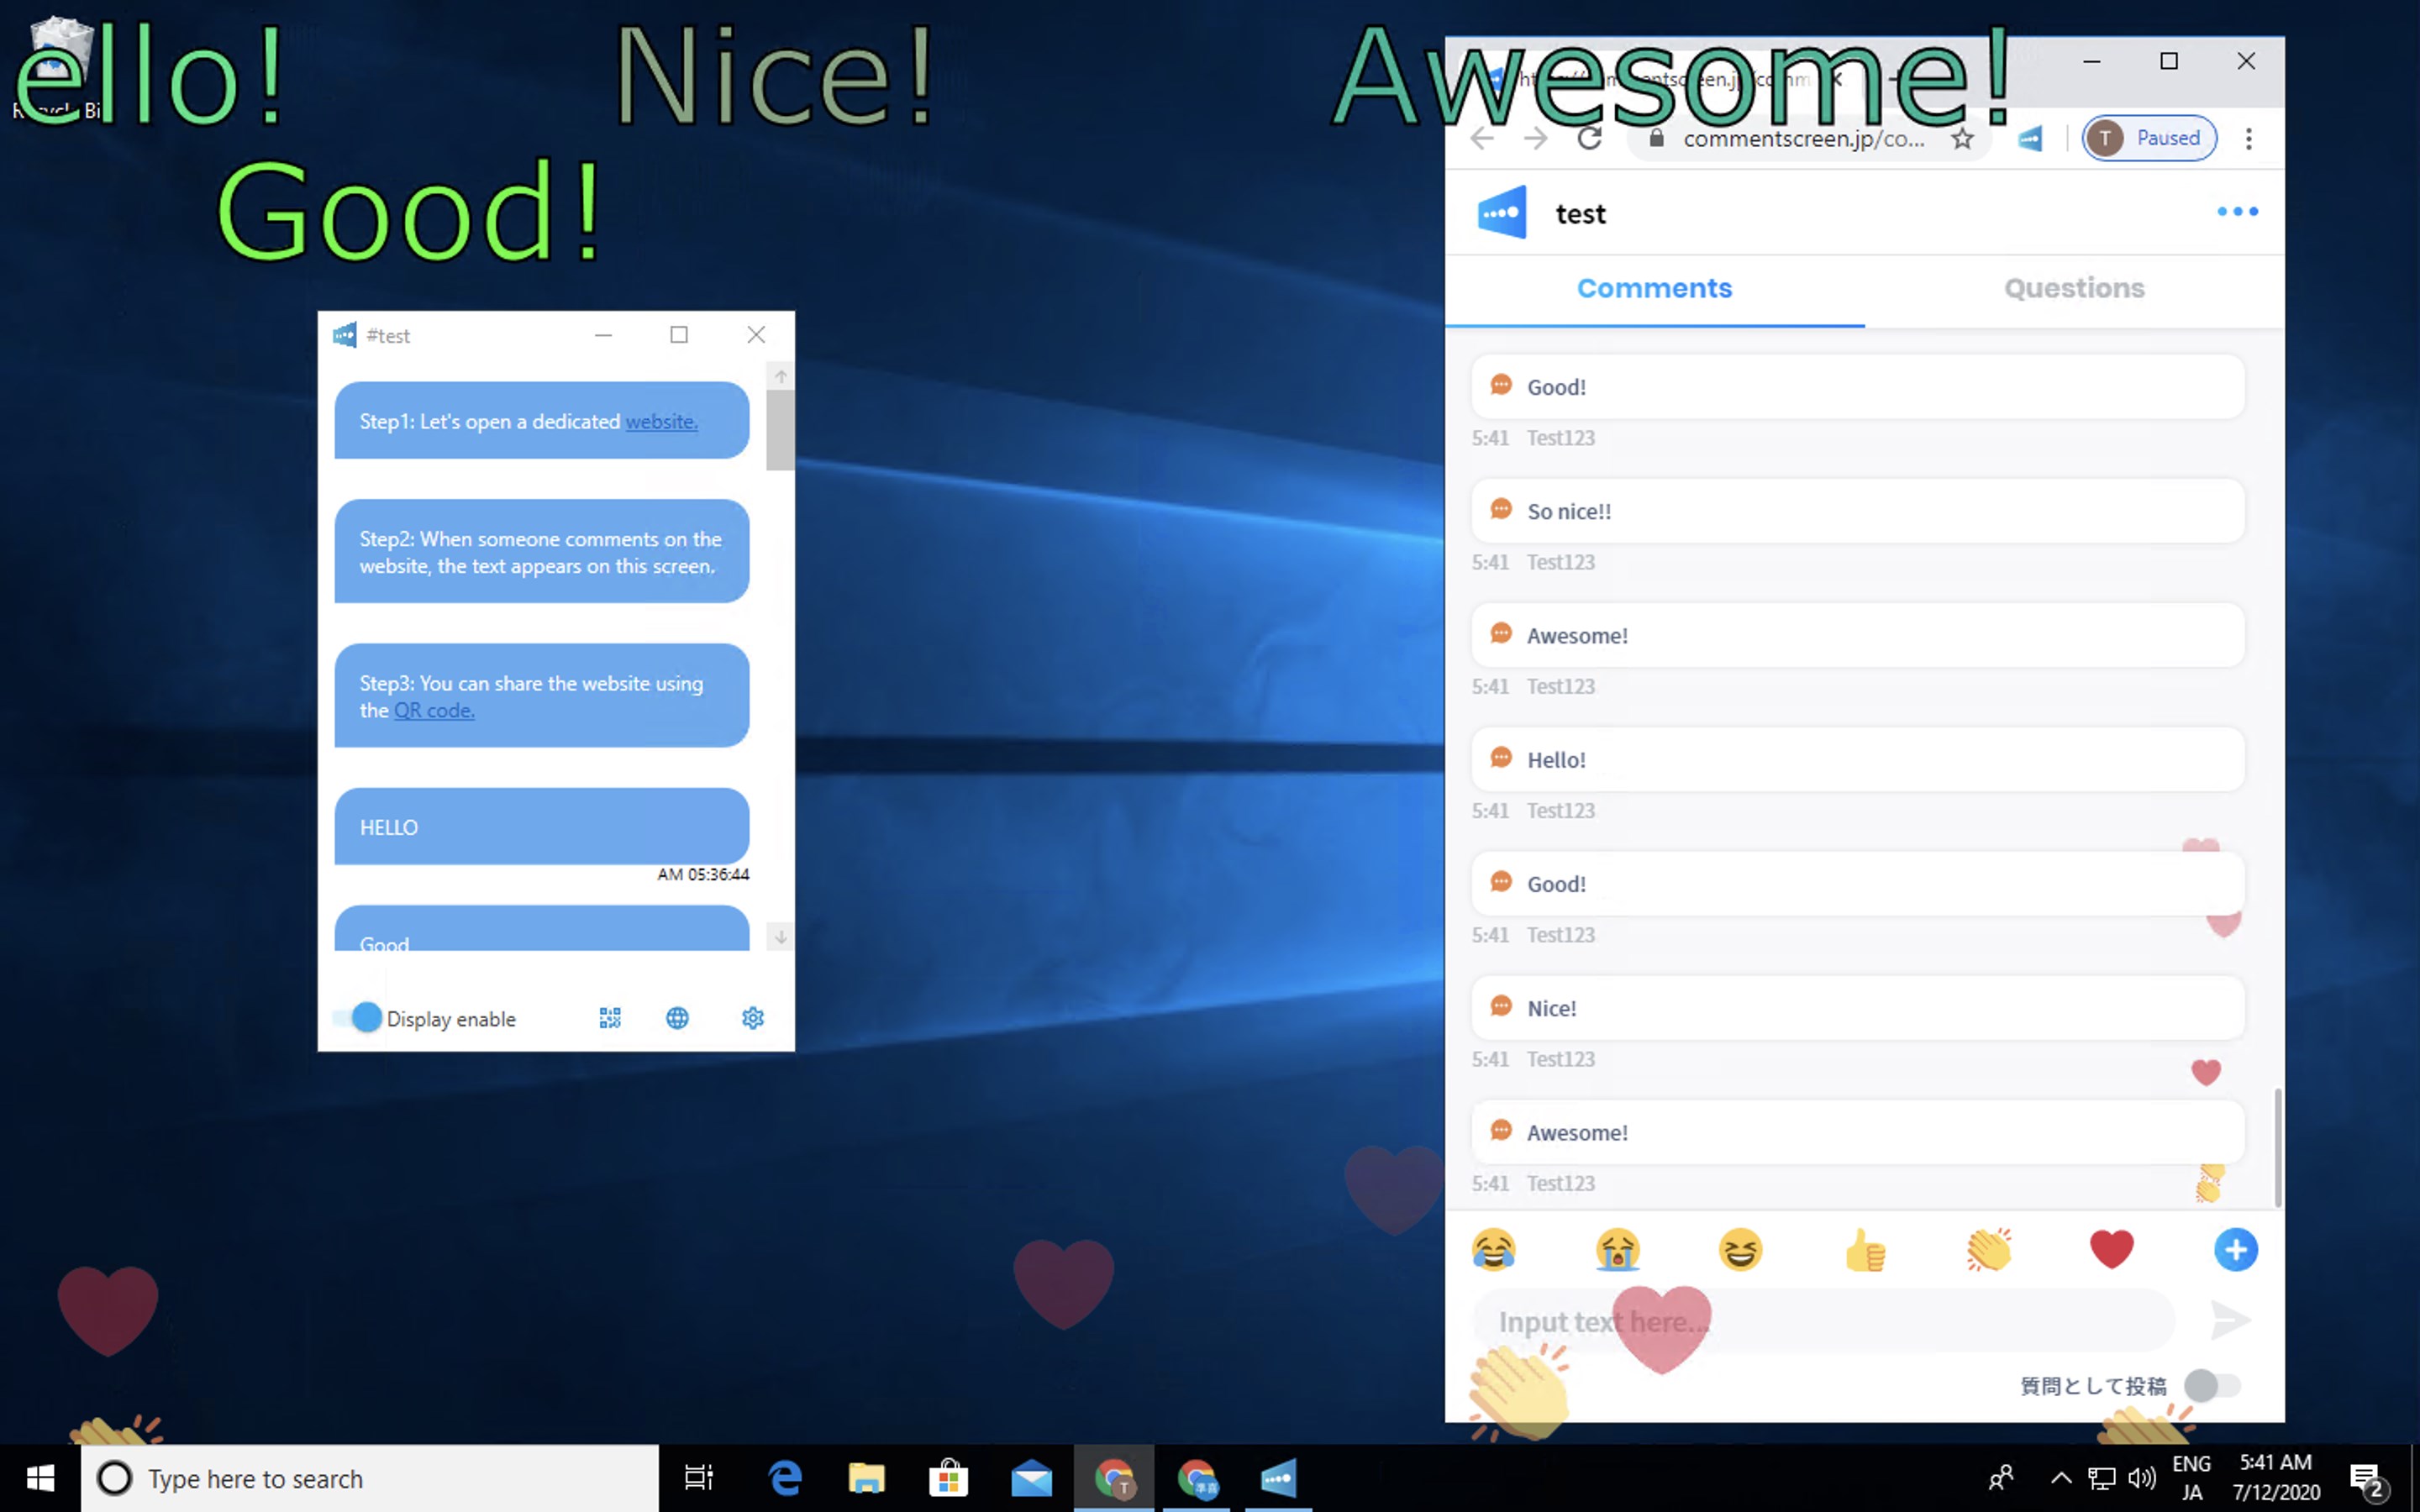Open Chrome's vertical three-dot menu

click(x=2249, y=139)
